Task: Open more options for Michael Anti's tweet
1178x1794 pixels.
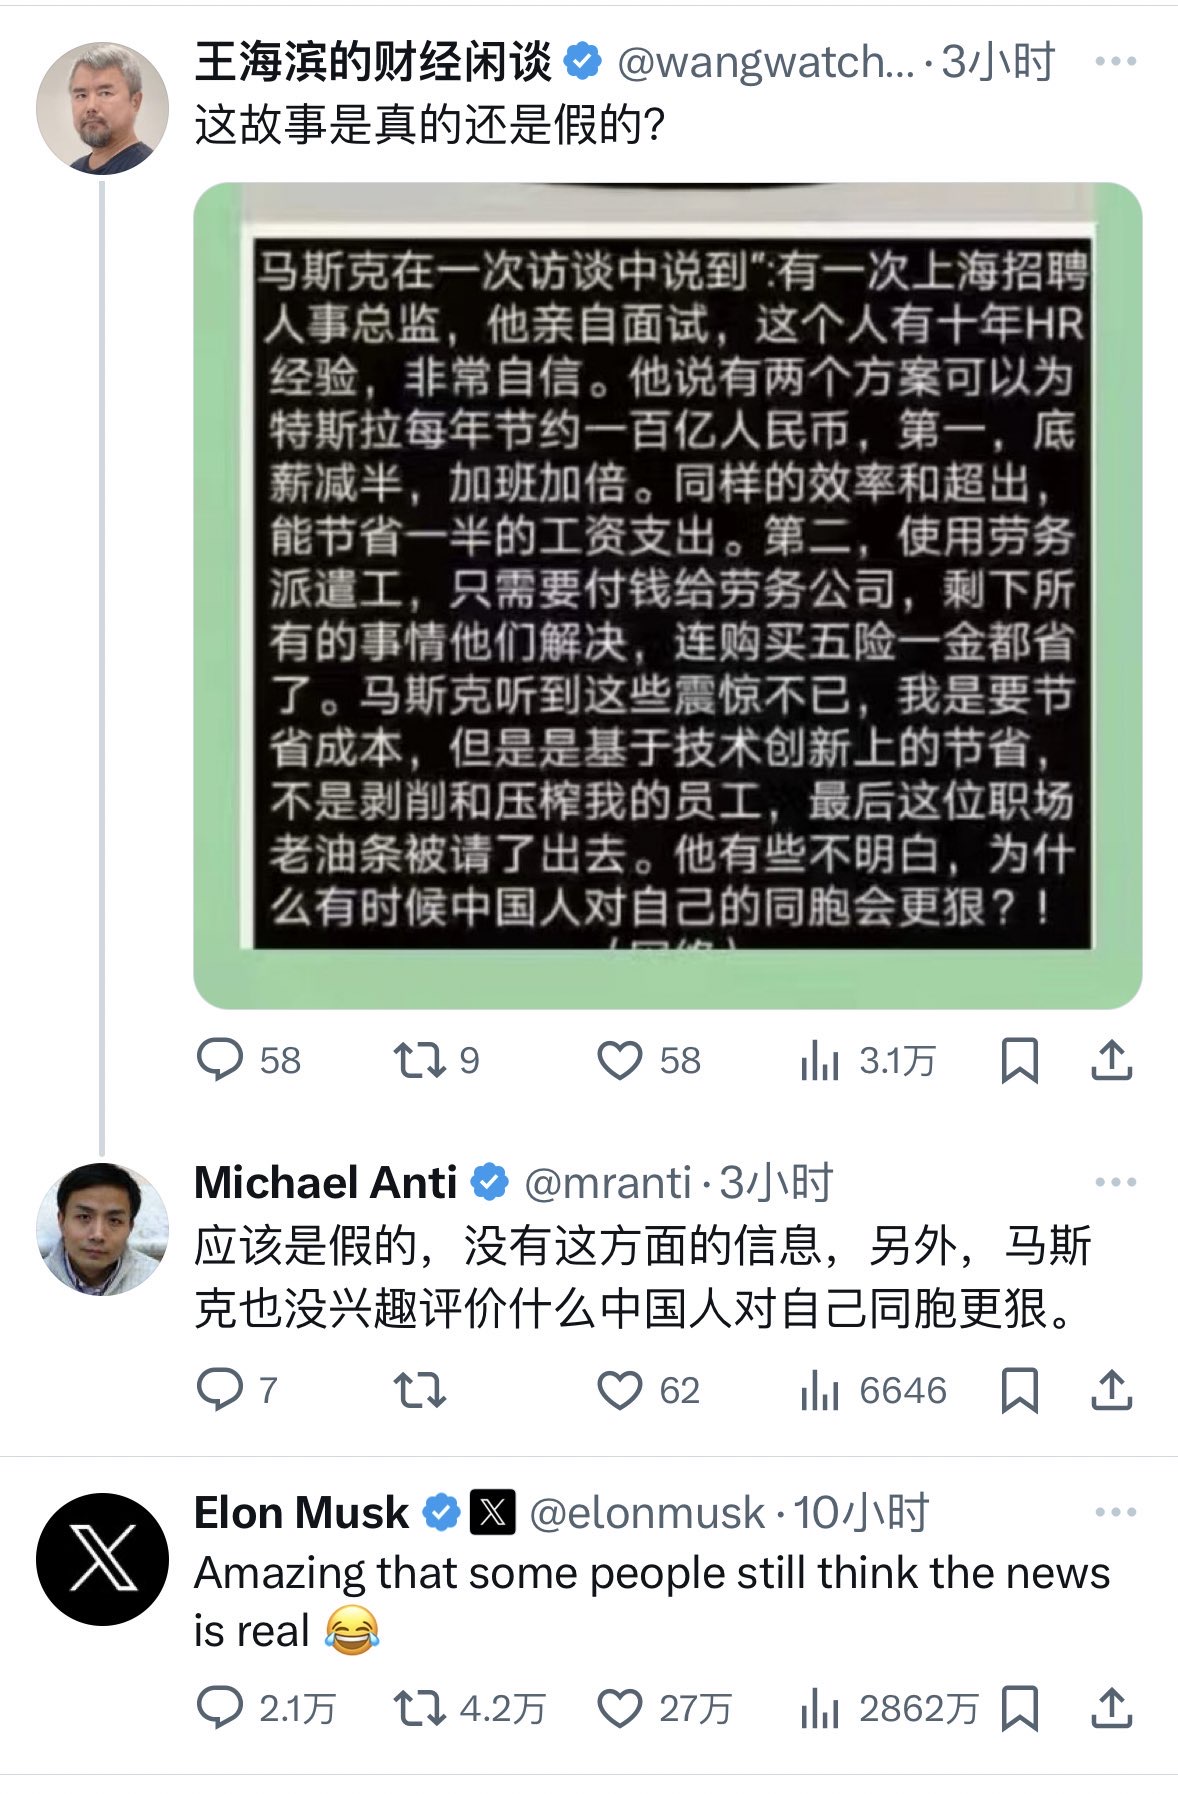Action: click(1115, 1182)
